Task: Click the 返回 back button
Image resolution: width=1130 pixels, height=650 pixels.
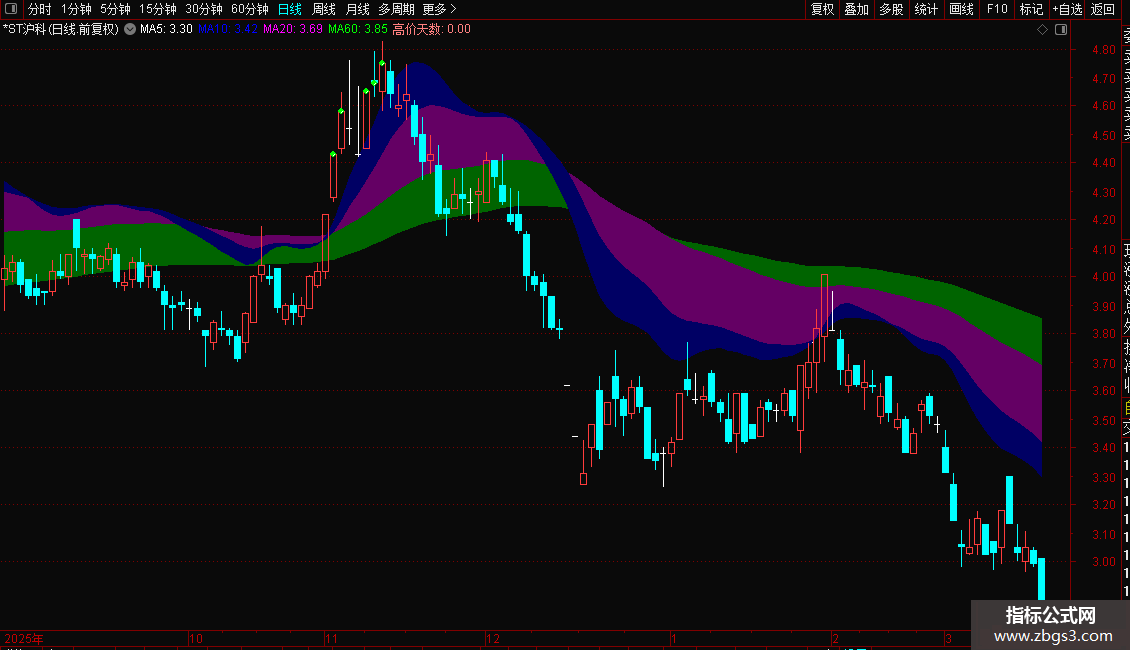Action: (1103, 9)
